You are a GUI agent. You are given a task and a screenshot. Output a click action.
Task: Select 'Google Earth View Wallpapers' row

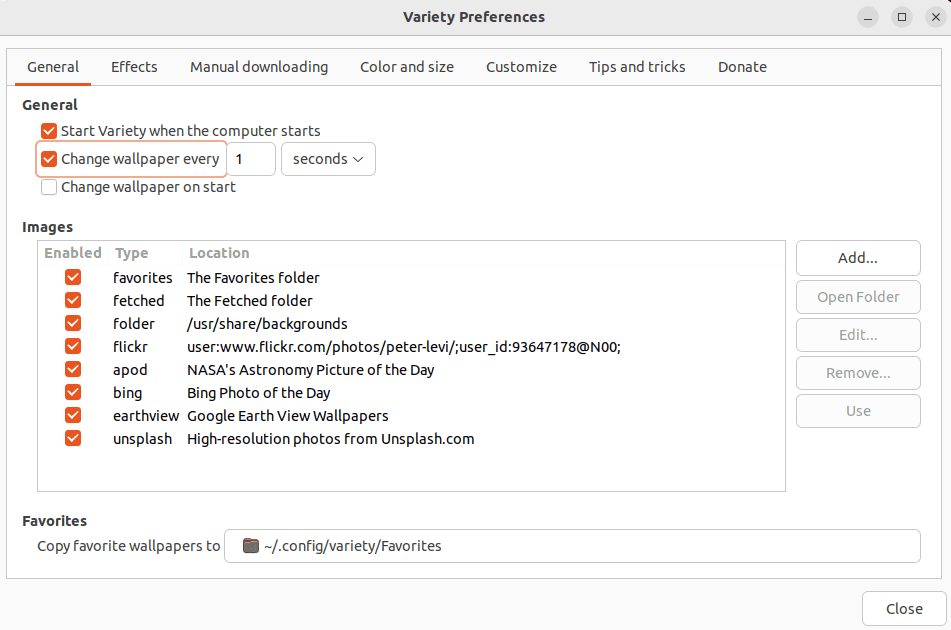point(287,416)
